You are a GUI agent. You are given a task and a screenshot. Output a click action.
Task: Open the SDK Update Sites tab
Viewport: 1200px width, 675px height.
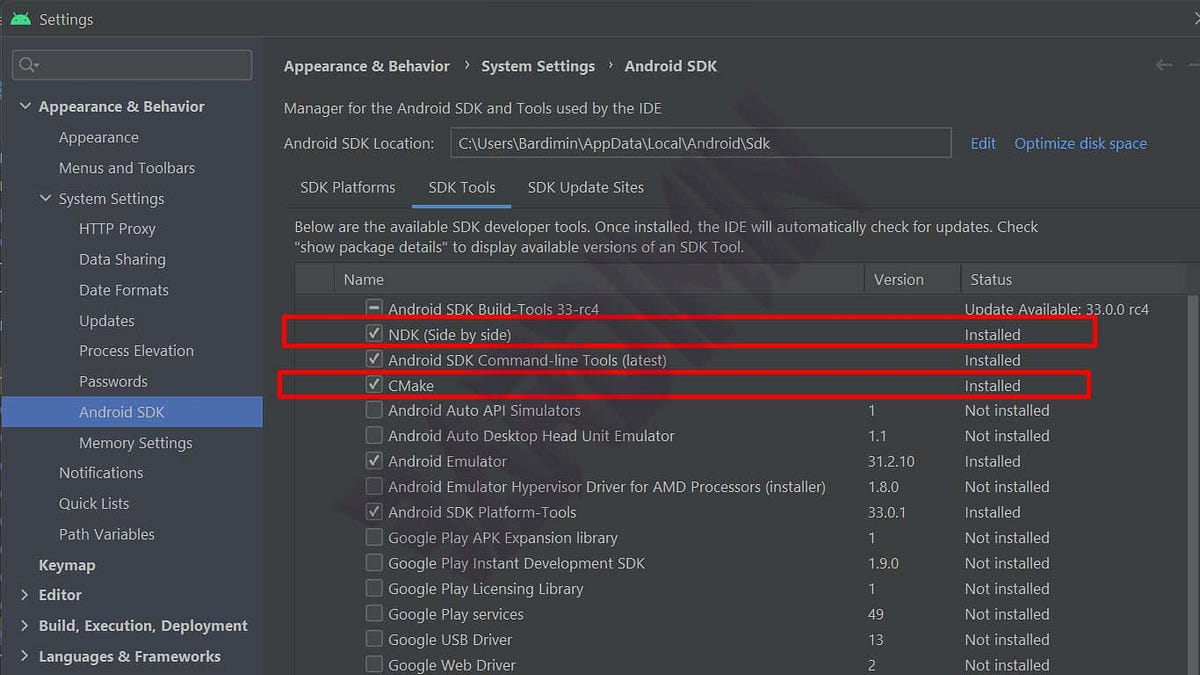coord(585,187)
